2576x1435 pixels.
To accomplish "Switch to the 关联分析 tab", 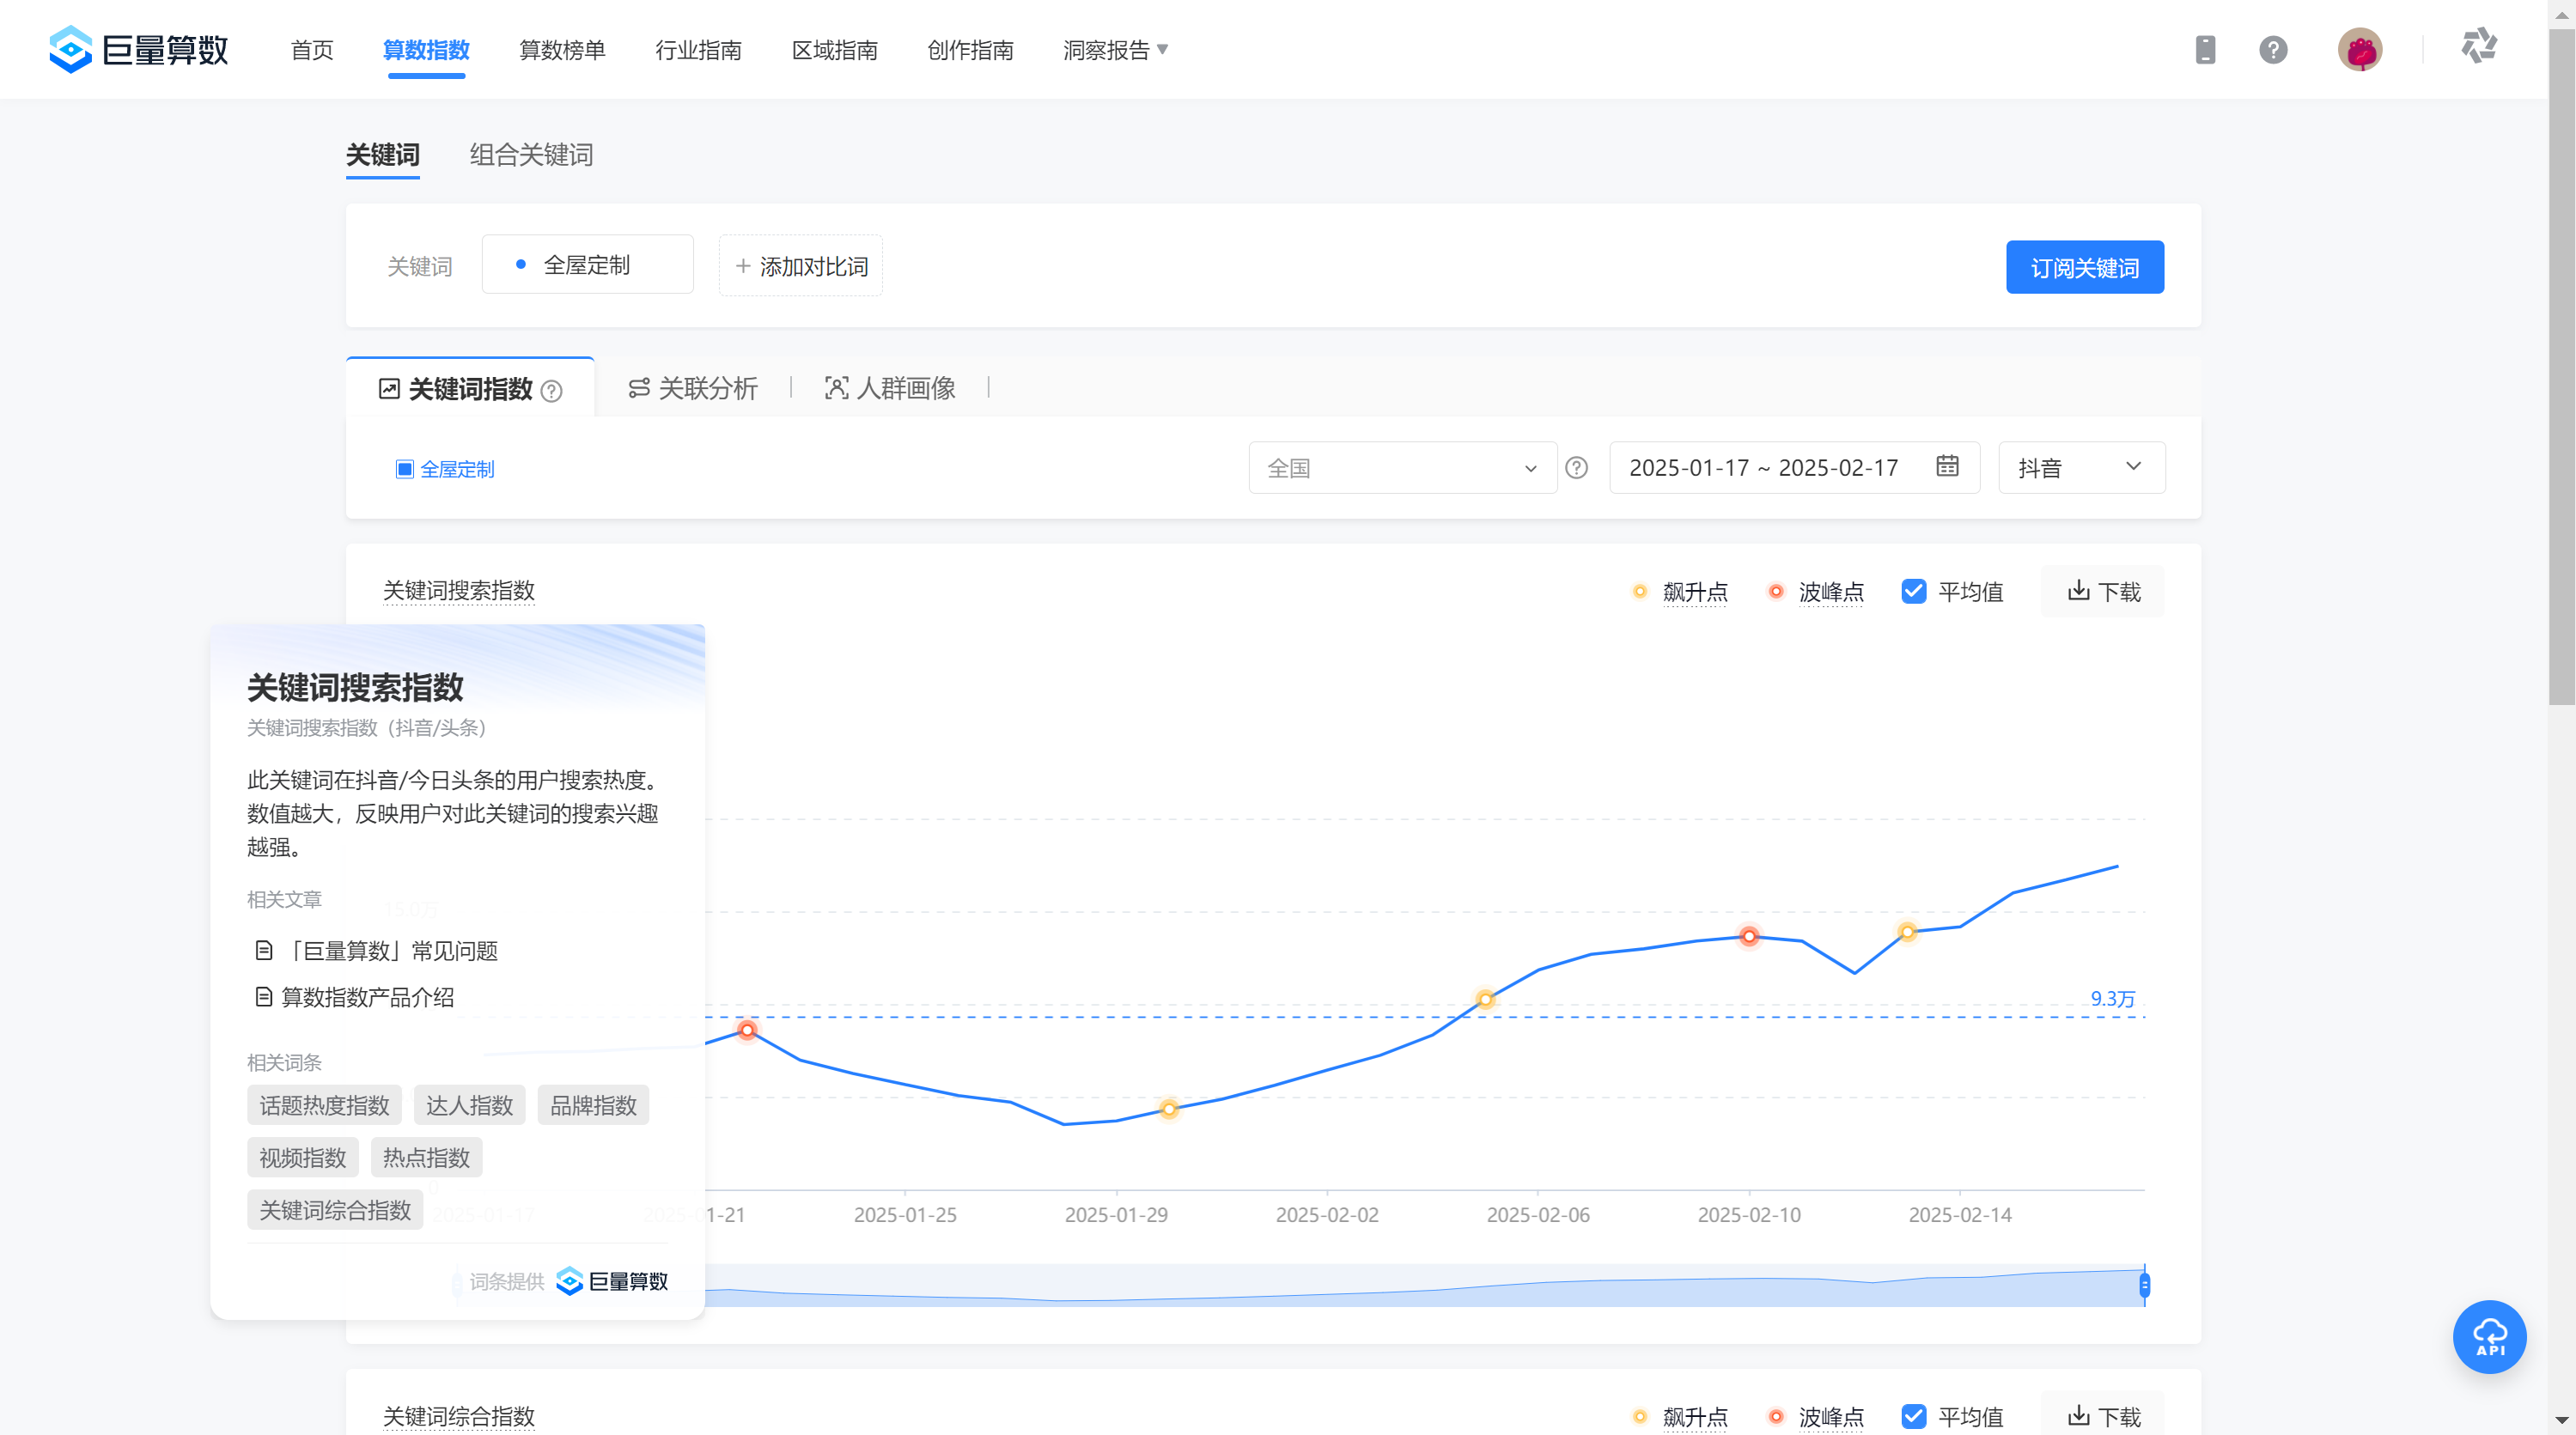I will [x=692, y=388].
